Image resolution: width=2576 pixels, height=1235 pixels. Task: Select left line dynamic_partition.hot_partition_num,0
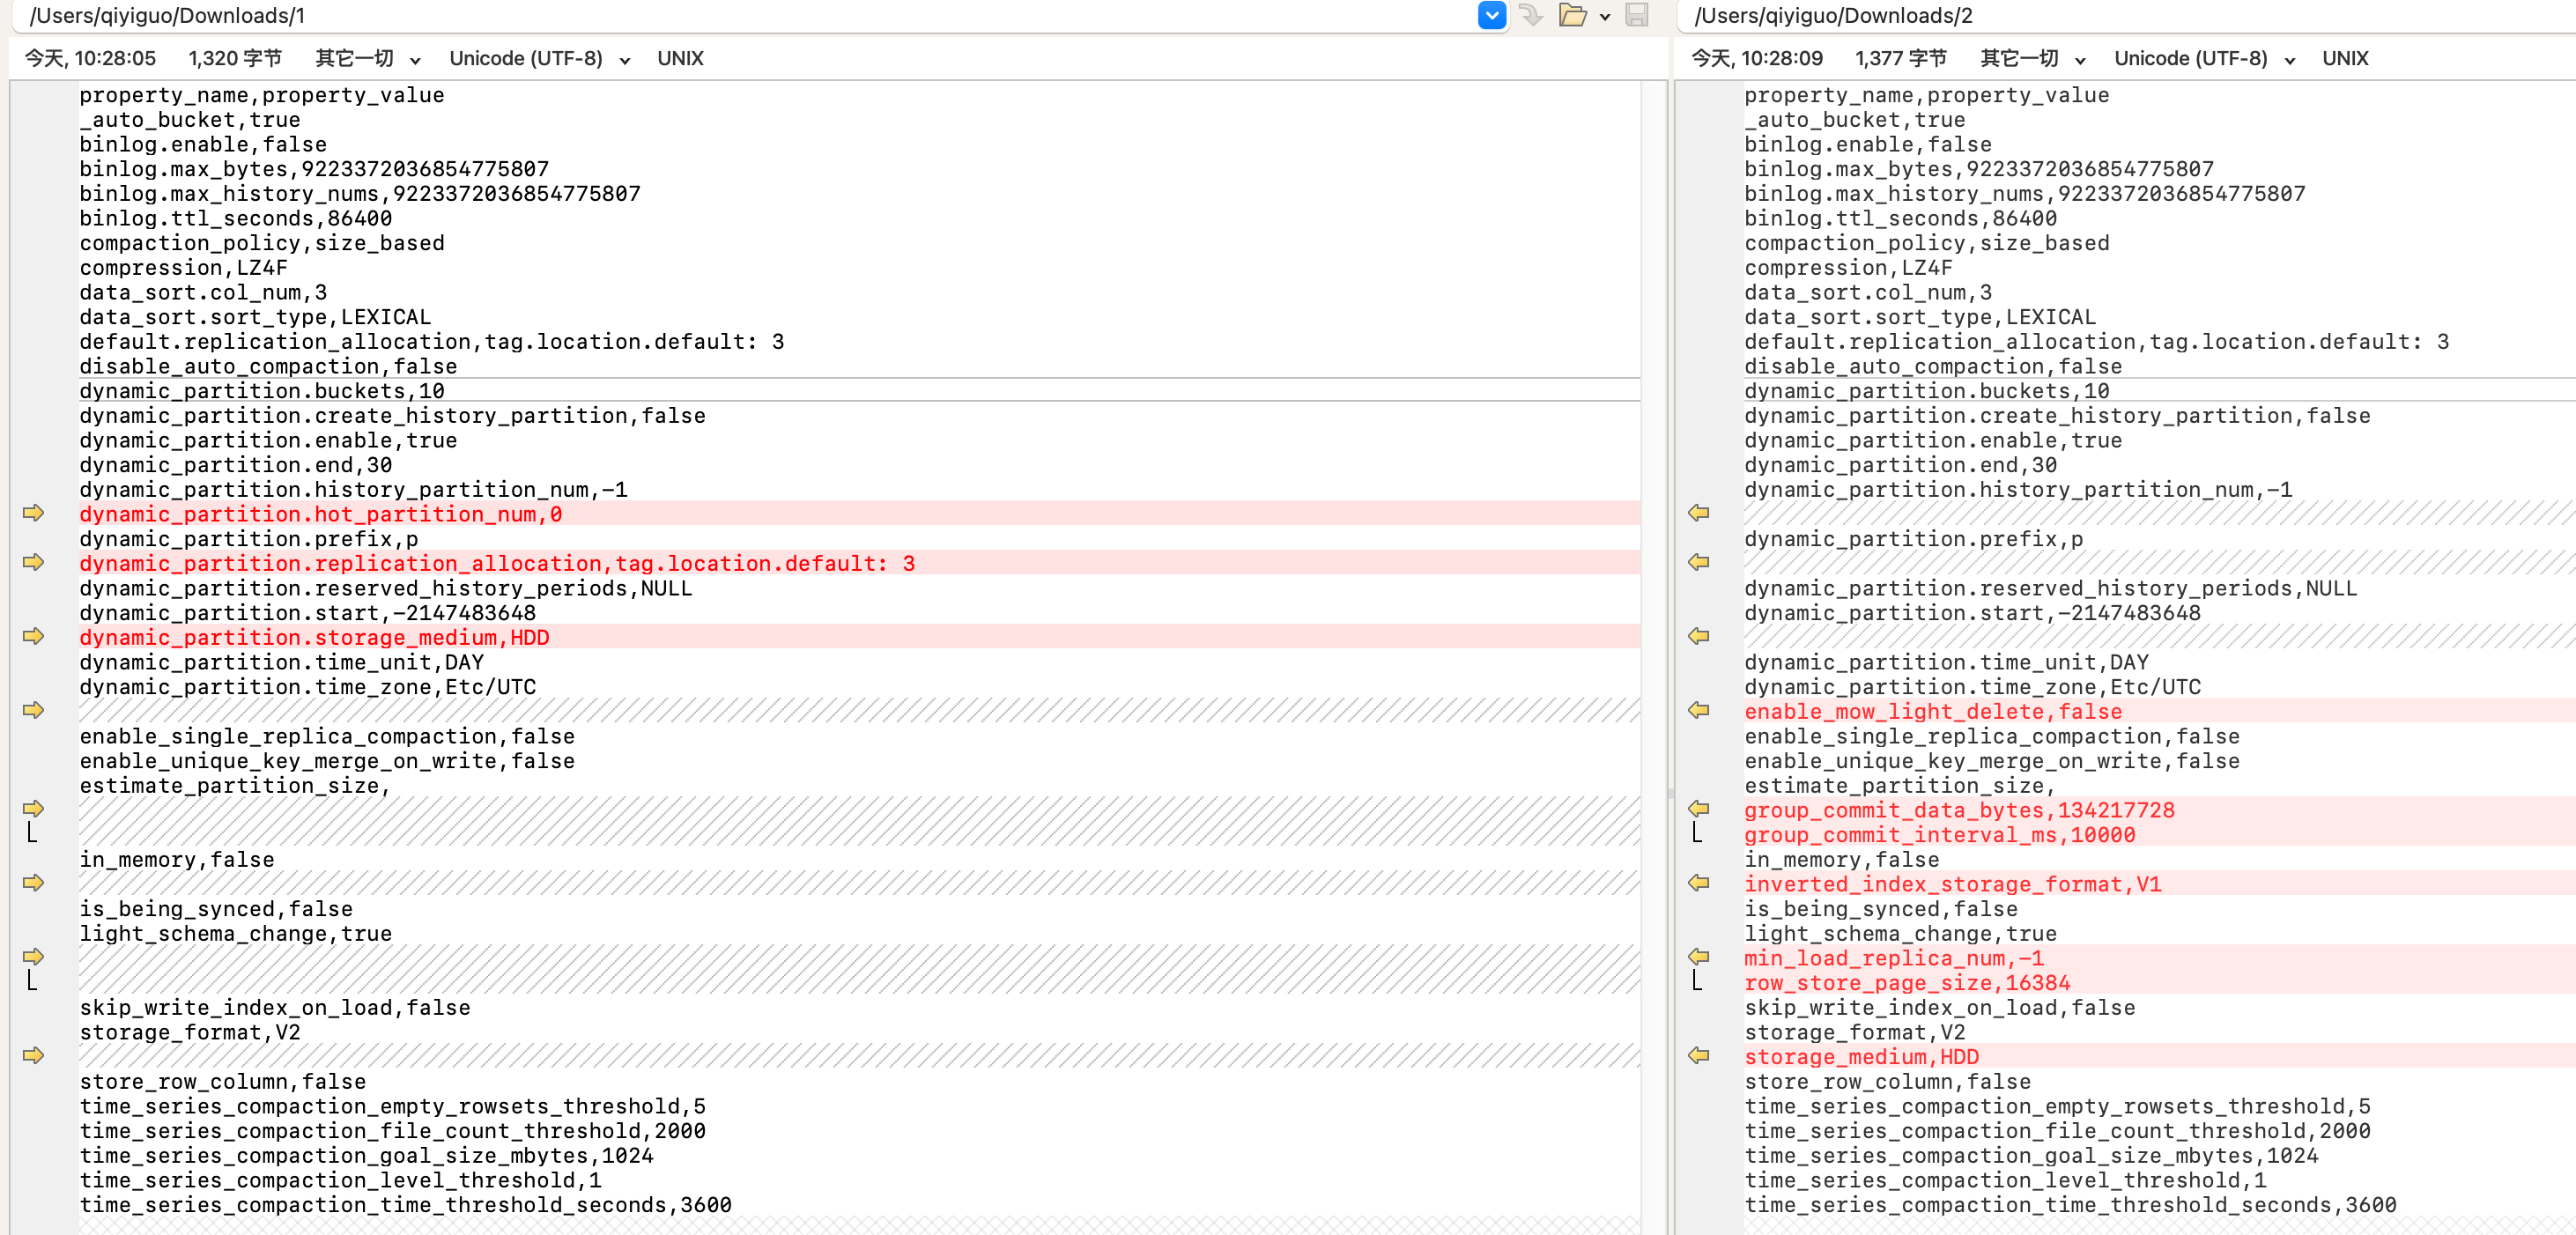(321, 514)
